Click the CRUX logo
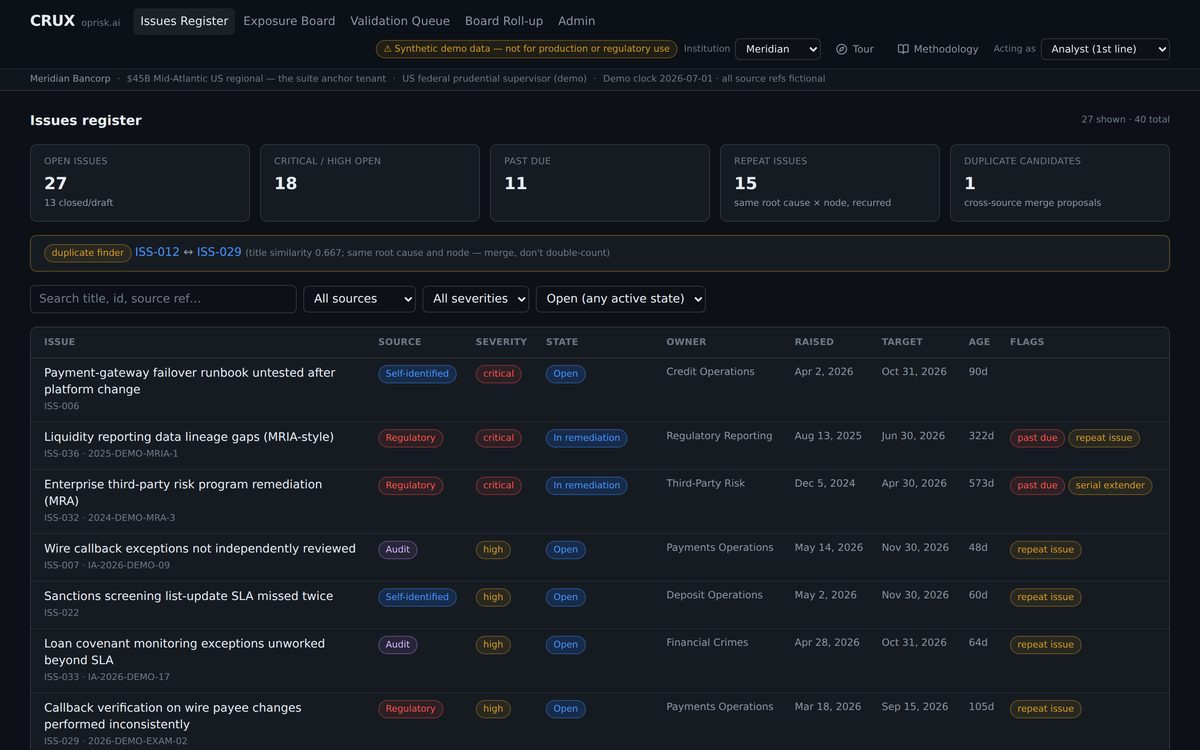 pyautogui.click(x=52, y=21)
